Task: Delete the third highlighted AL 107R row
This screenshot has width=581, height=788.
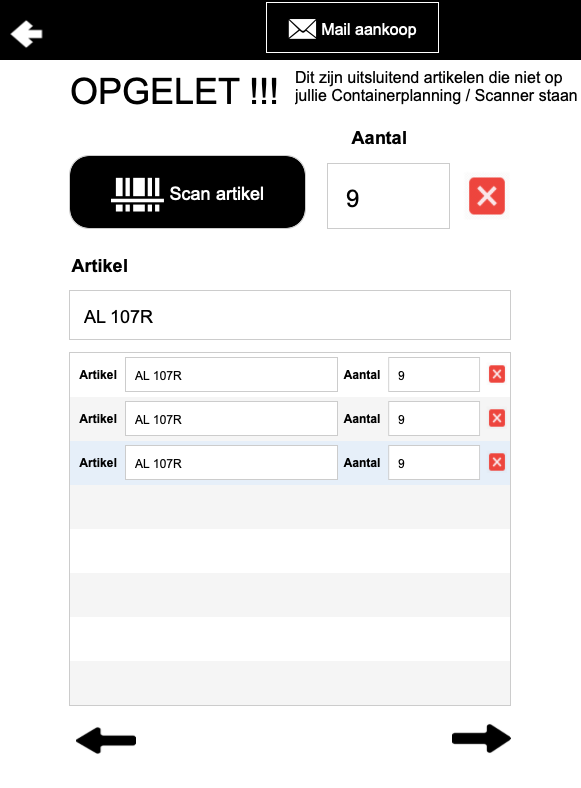Action: pyautogui.click(x=497, y=462)
